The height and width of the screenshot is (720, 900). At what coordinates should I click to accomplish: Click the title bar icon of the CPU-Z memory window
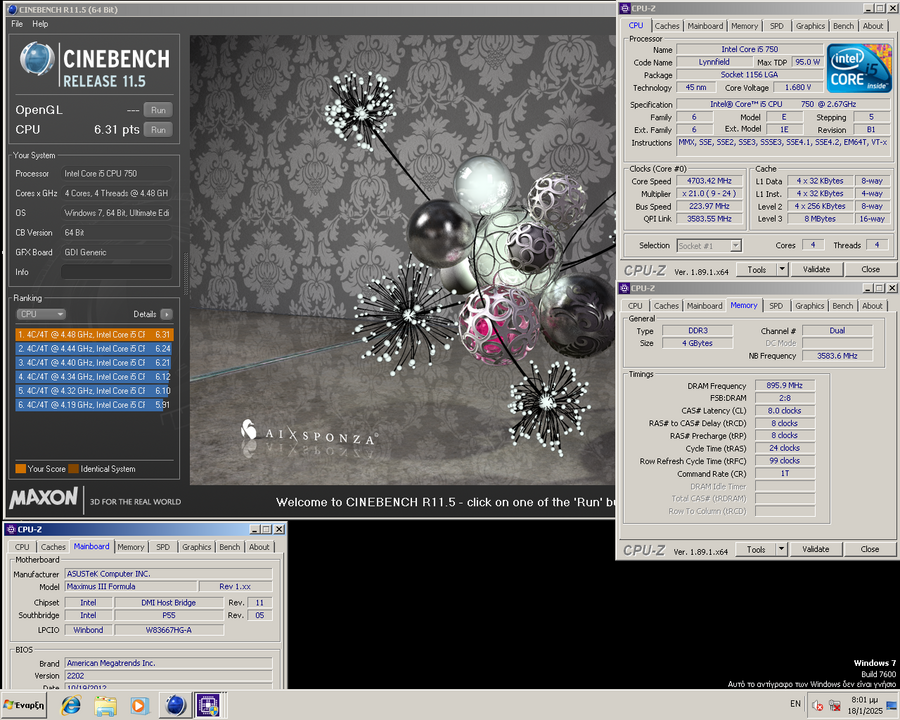(x=624, y=288)
